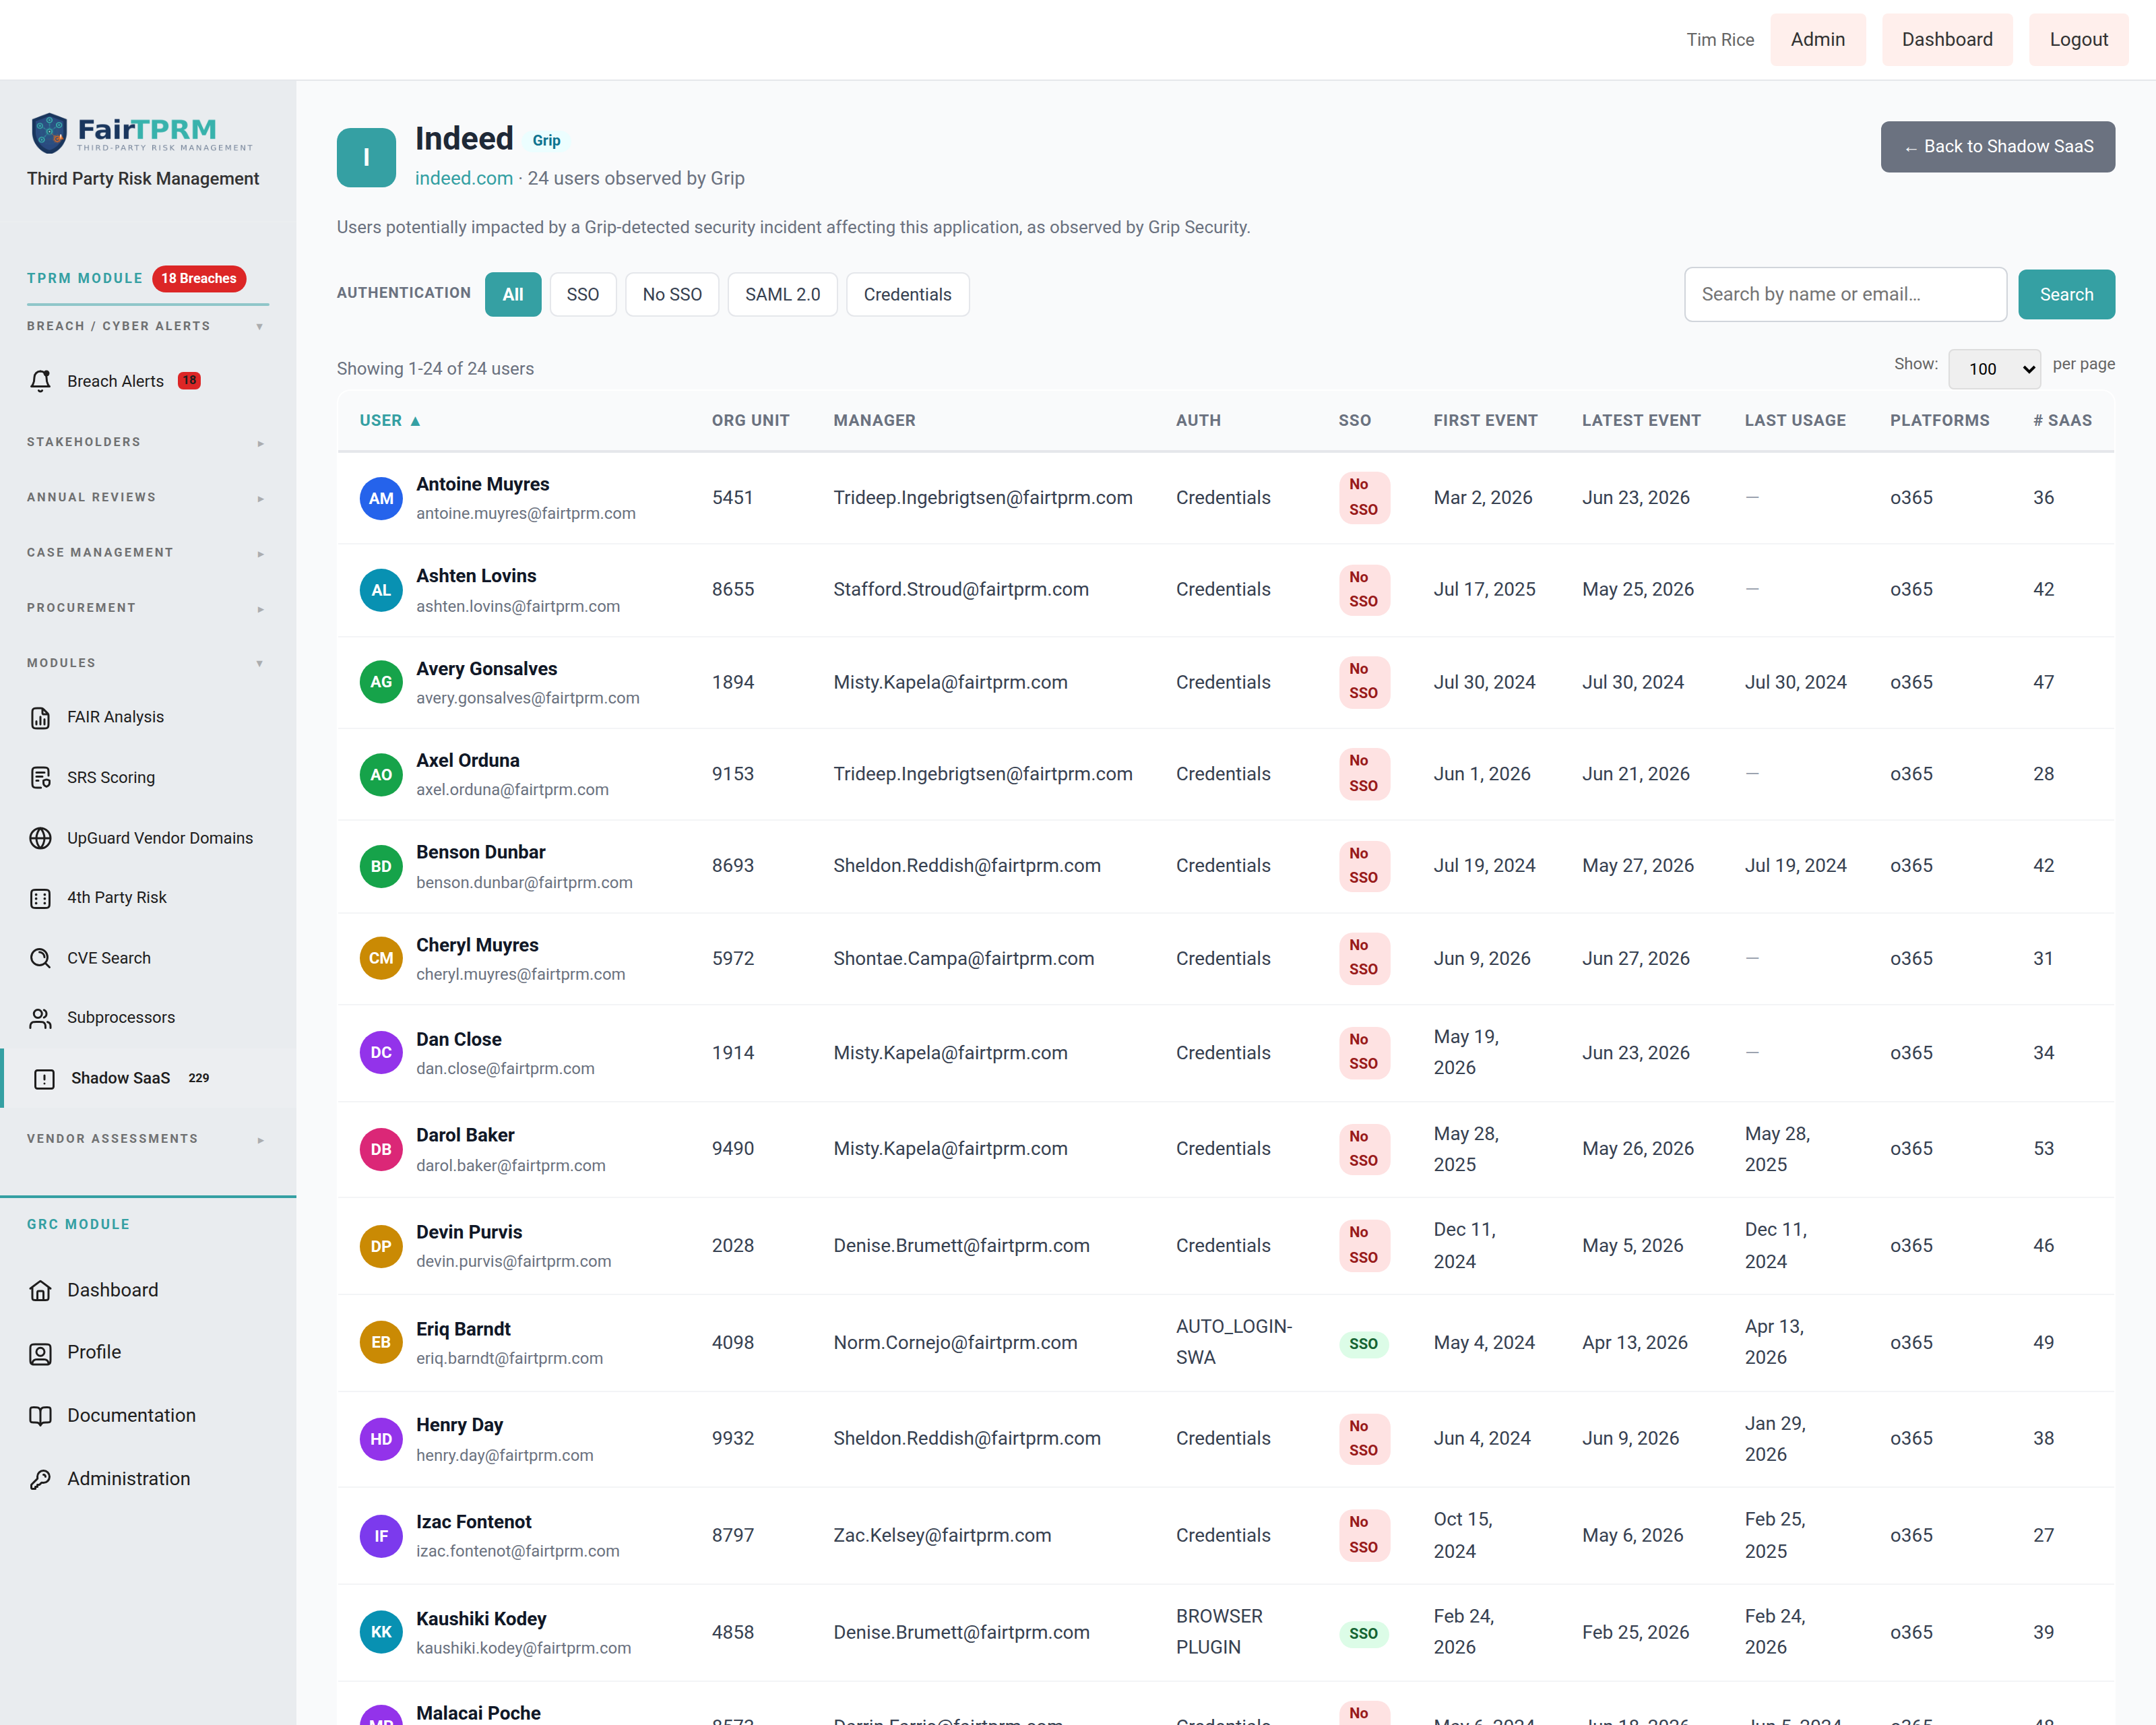Open UpGuard Vendor Domains globe icon
Viewport: 2156px width, 1725px height.
click(40, 838)
